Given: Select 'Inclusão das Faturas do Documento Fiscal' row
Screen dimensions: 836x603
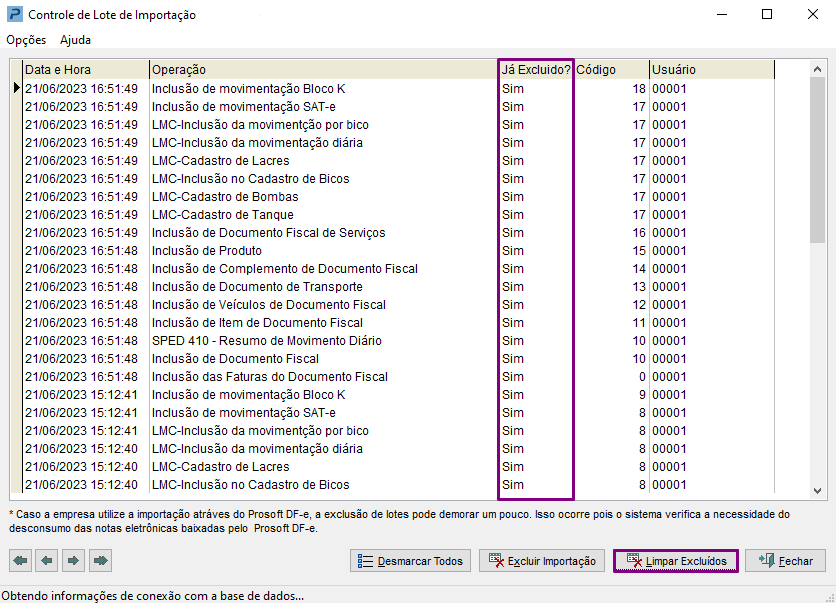Looking at the screenshot, I should click(398, 376).
